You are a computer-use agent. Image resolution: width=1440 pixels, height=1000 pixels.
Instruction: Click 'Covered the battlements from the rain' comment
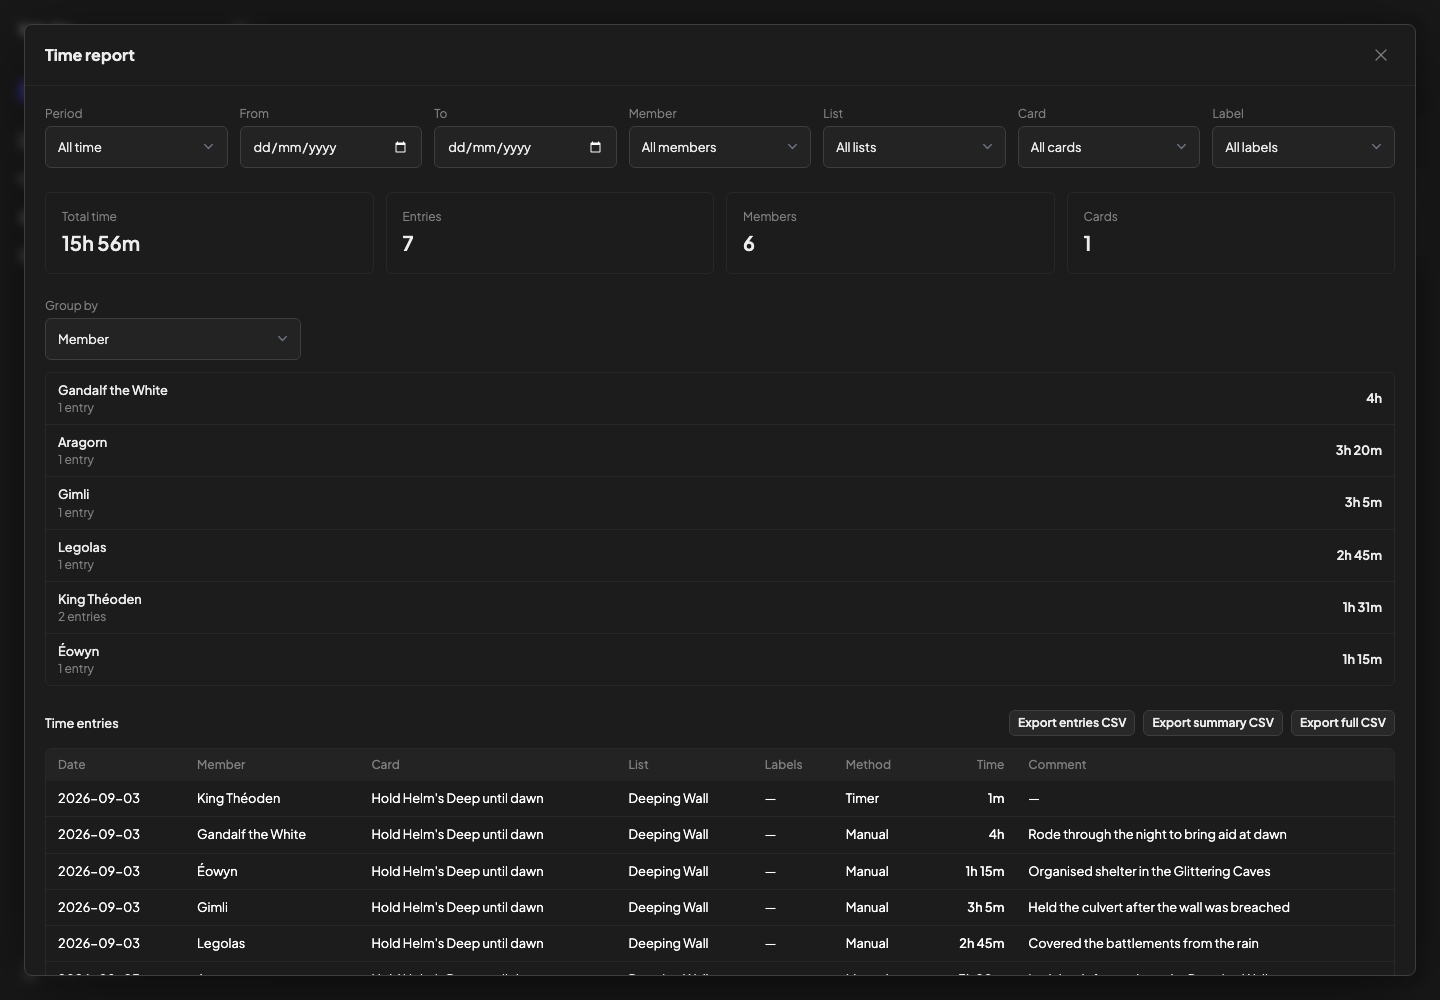[x=1143, y=944]
